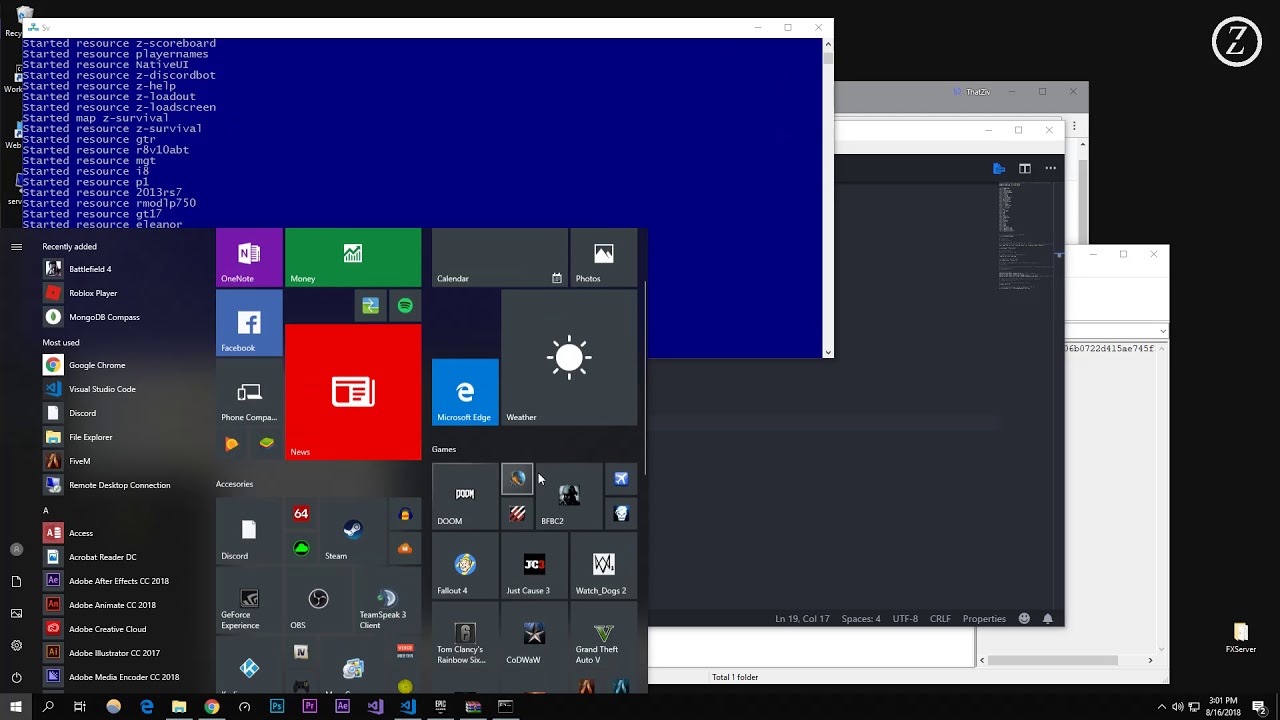Launch the BFBC2 game tile
The image size is (1280, 720).
569,496
